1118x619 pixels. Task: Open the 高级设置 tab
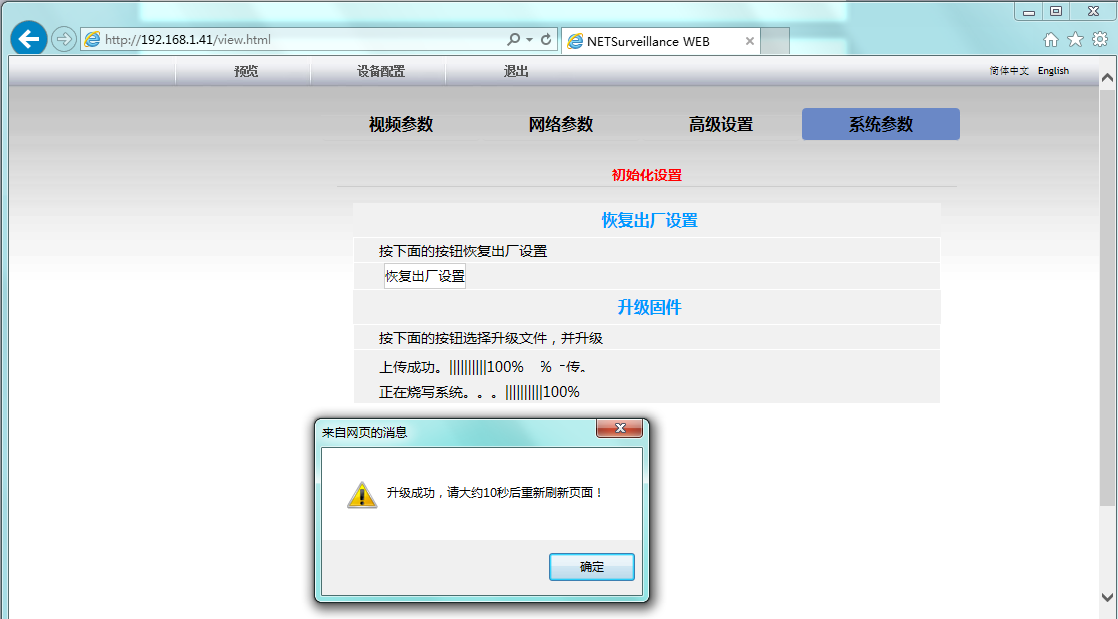tap(721, 125)
